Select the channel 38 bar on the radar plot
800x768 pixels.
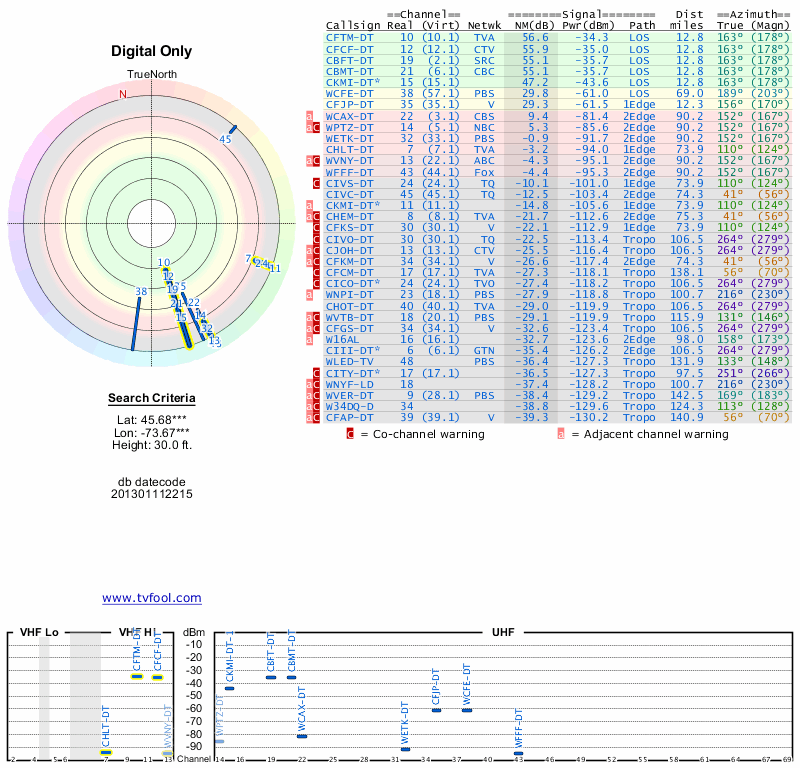click(136, 320)
